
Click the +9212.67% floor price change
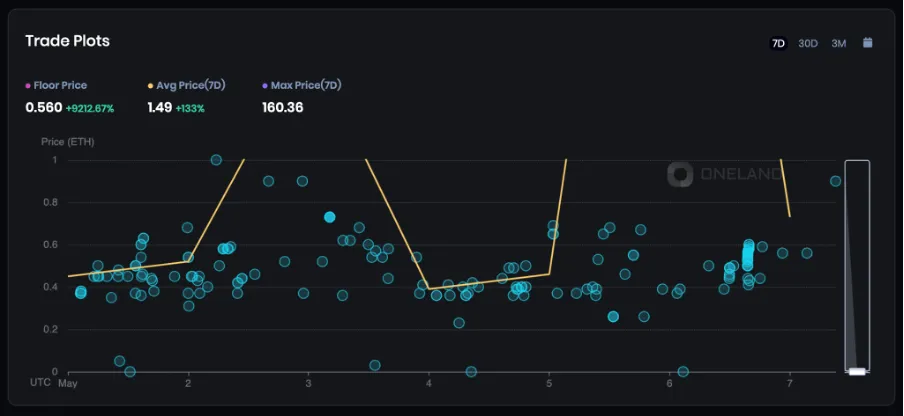90,108
